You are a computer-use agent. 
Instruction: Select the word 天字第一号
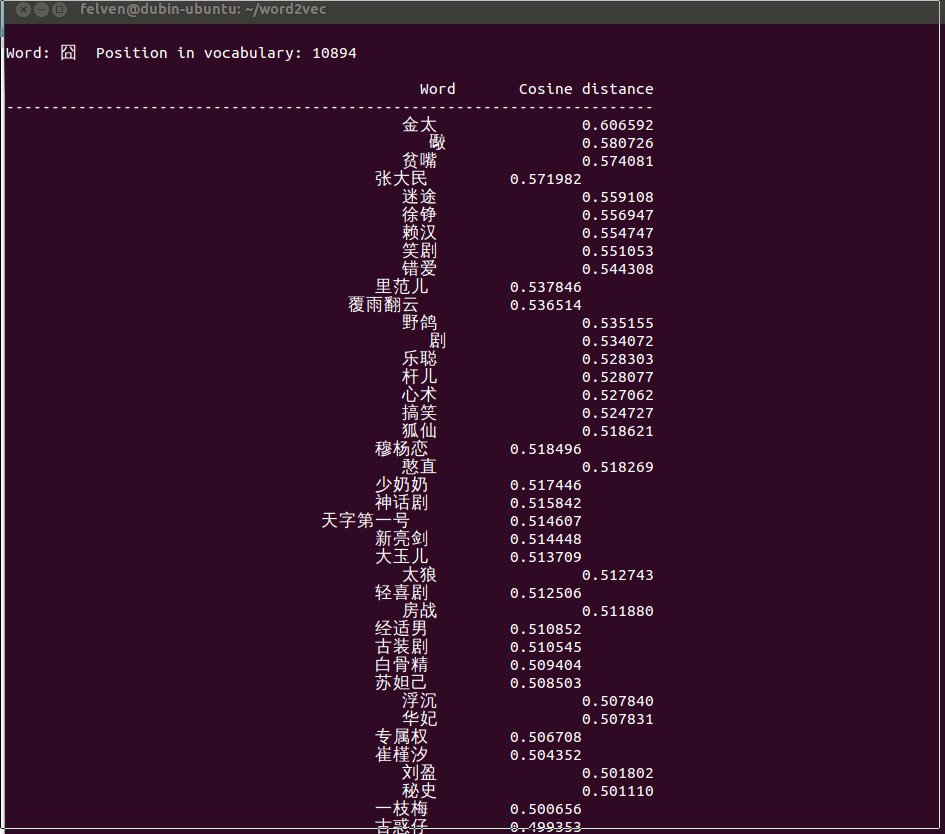pos(366,521)
